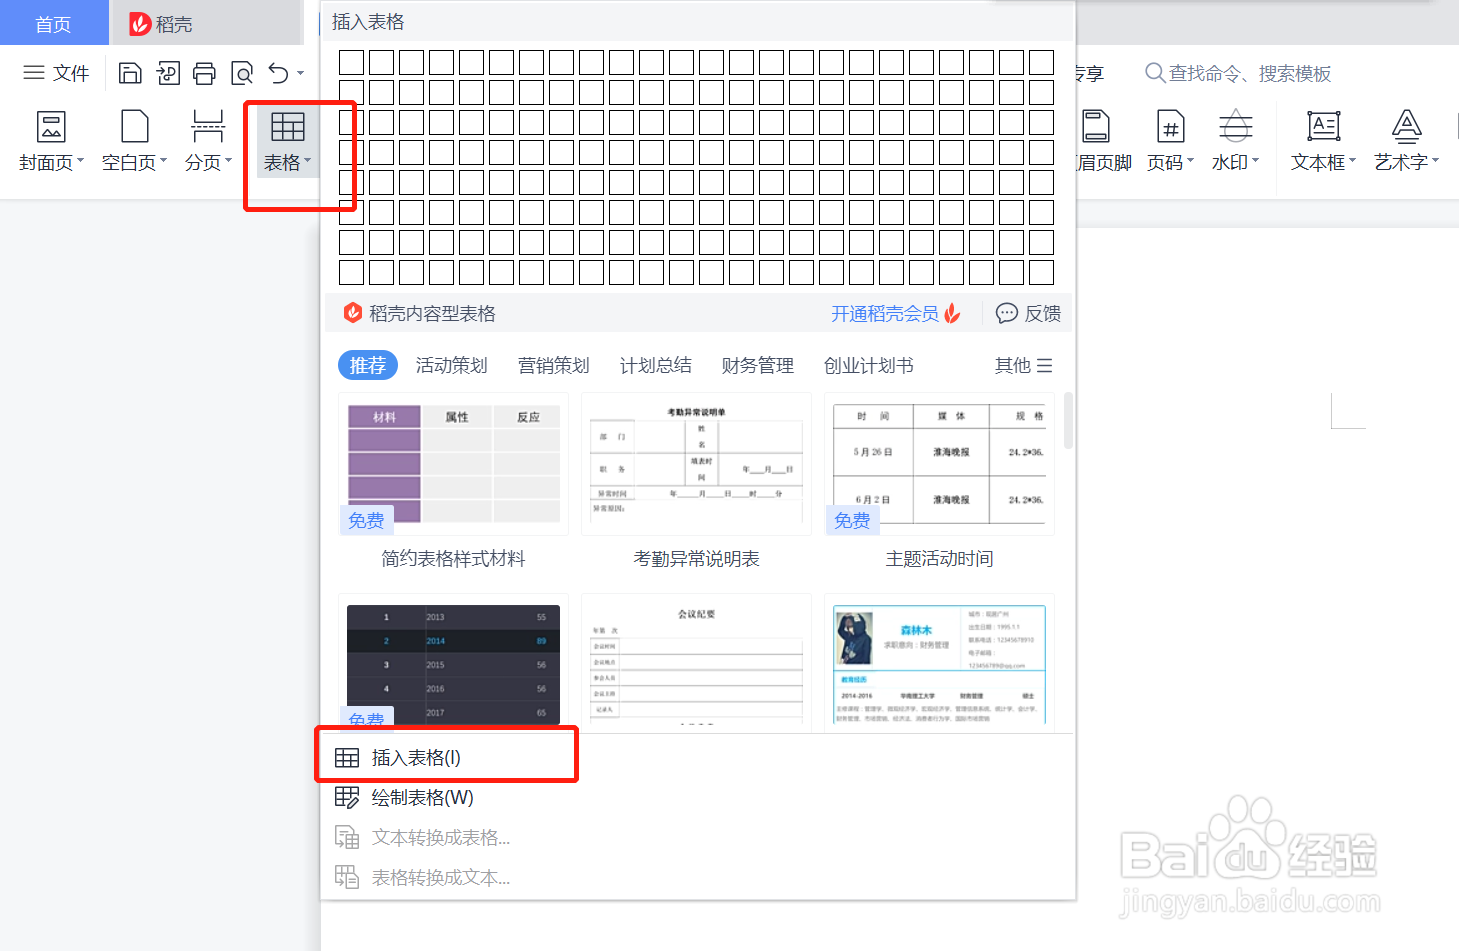Click the save icon in quick toolbar
This screenshot has width=1459, height=951.
(130, 73)
